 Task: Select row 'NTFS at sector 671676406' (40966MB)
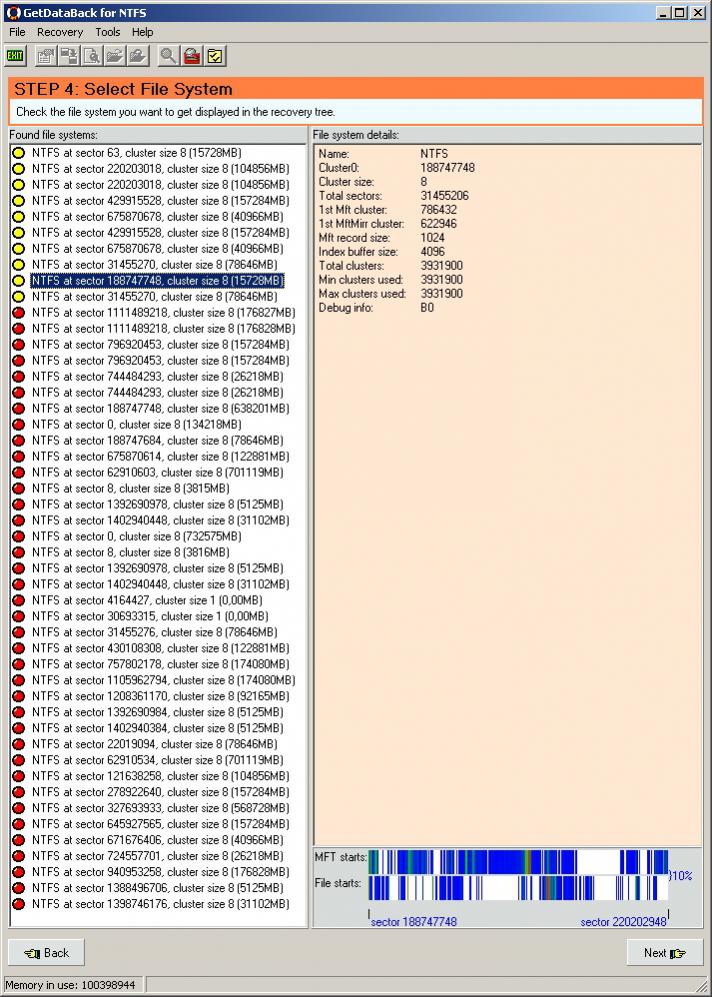[158, 840]
